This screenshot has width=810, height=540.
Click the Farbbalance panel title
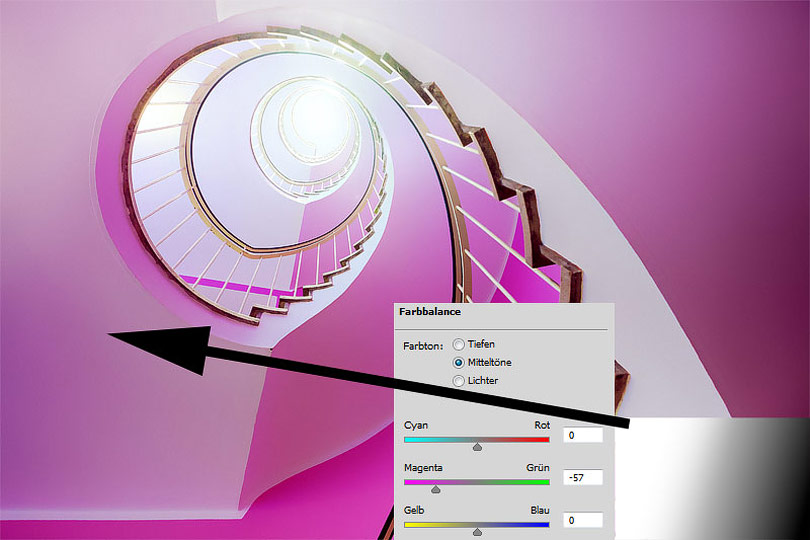430,312
